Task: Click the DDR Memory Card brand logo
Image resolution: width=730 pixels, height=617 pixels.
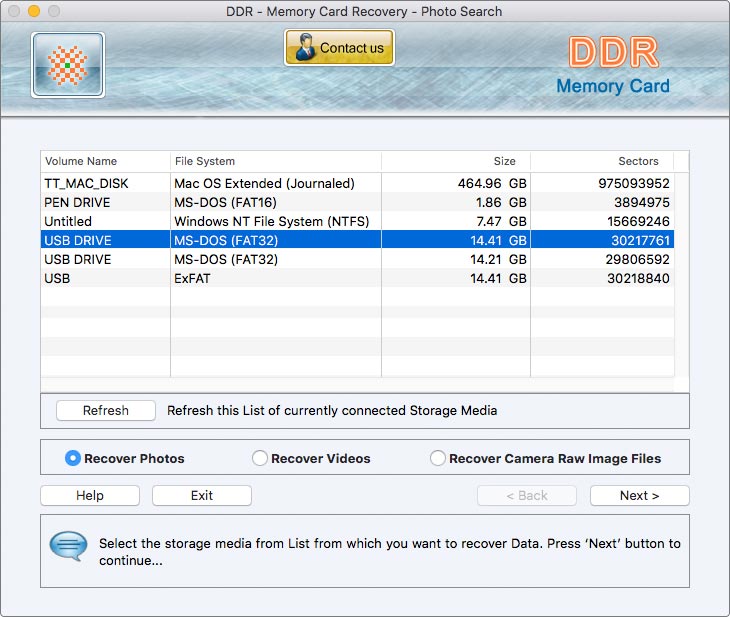Action: click(612, 66)
